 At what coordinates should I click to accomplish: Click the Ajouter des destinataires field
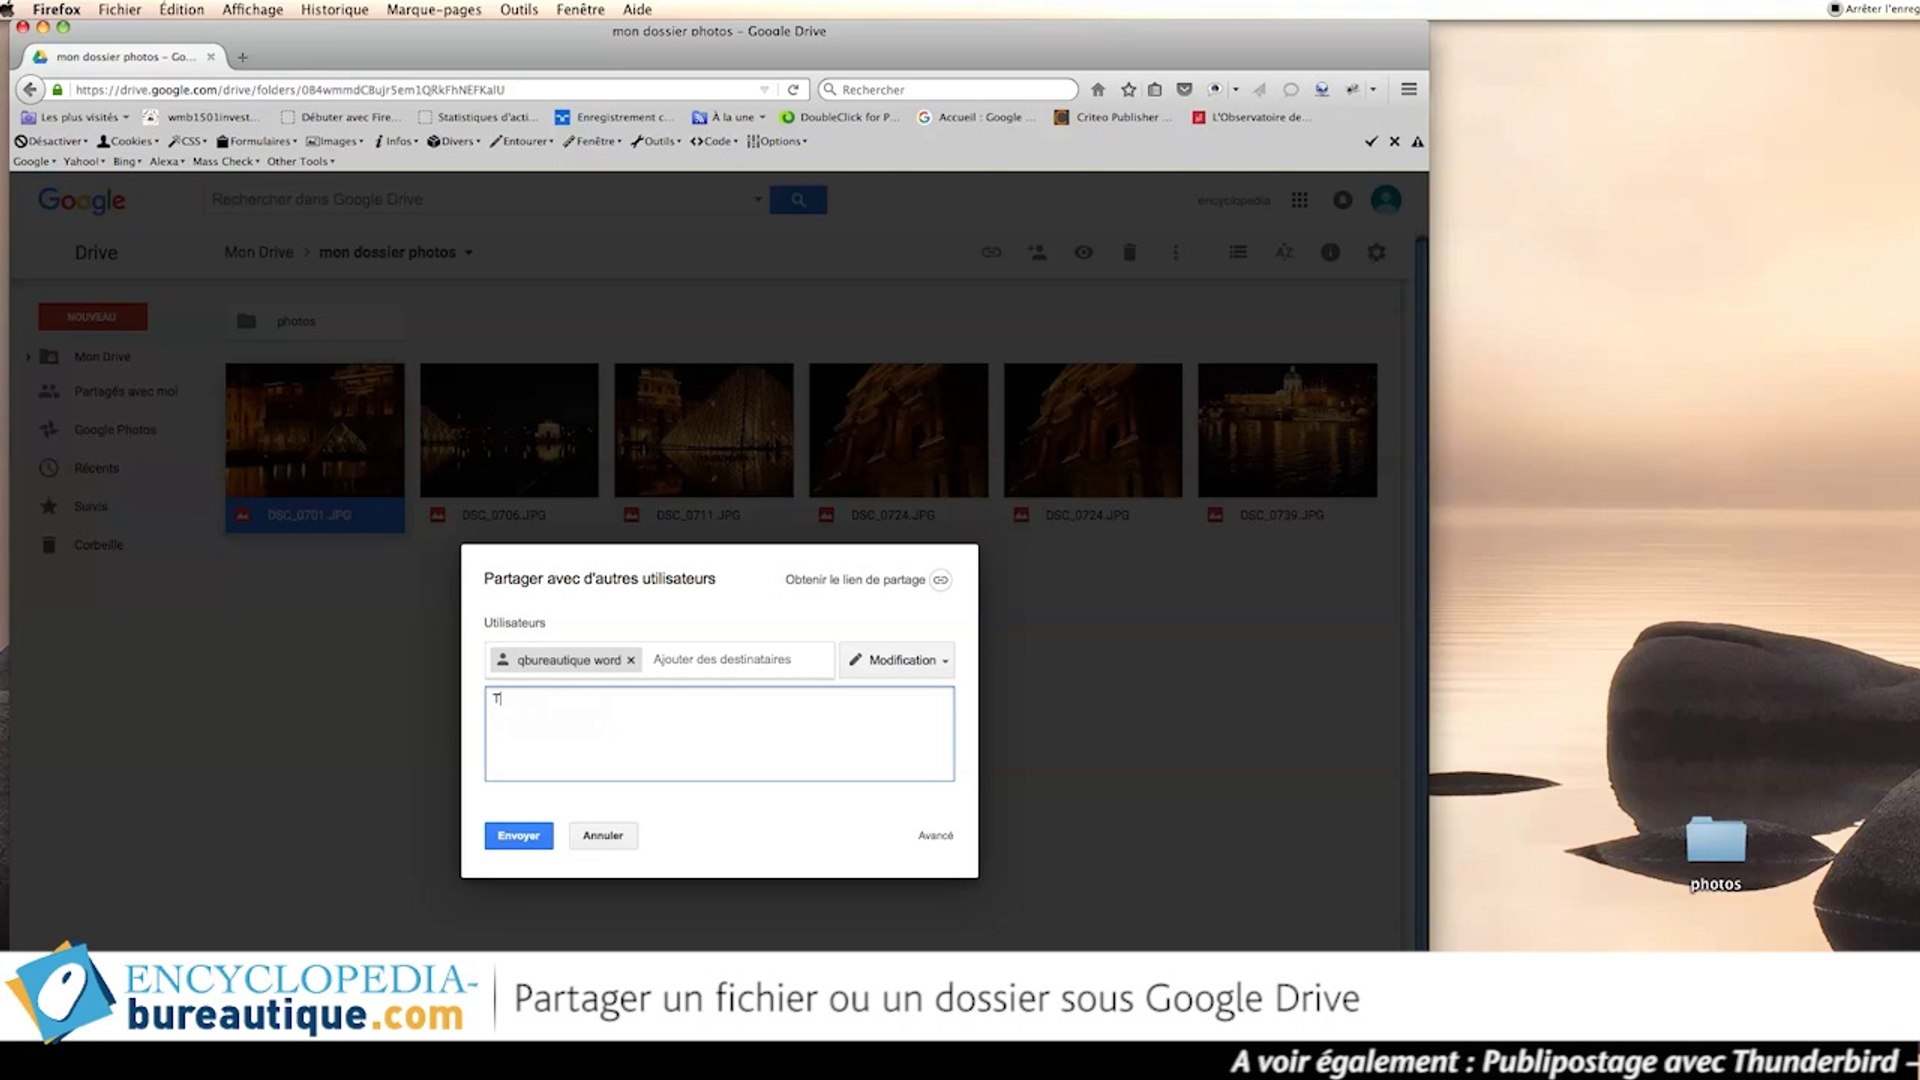(735, 660)
